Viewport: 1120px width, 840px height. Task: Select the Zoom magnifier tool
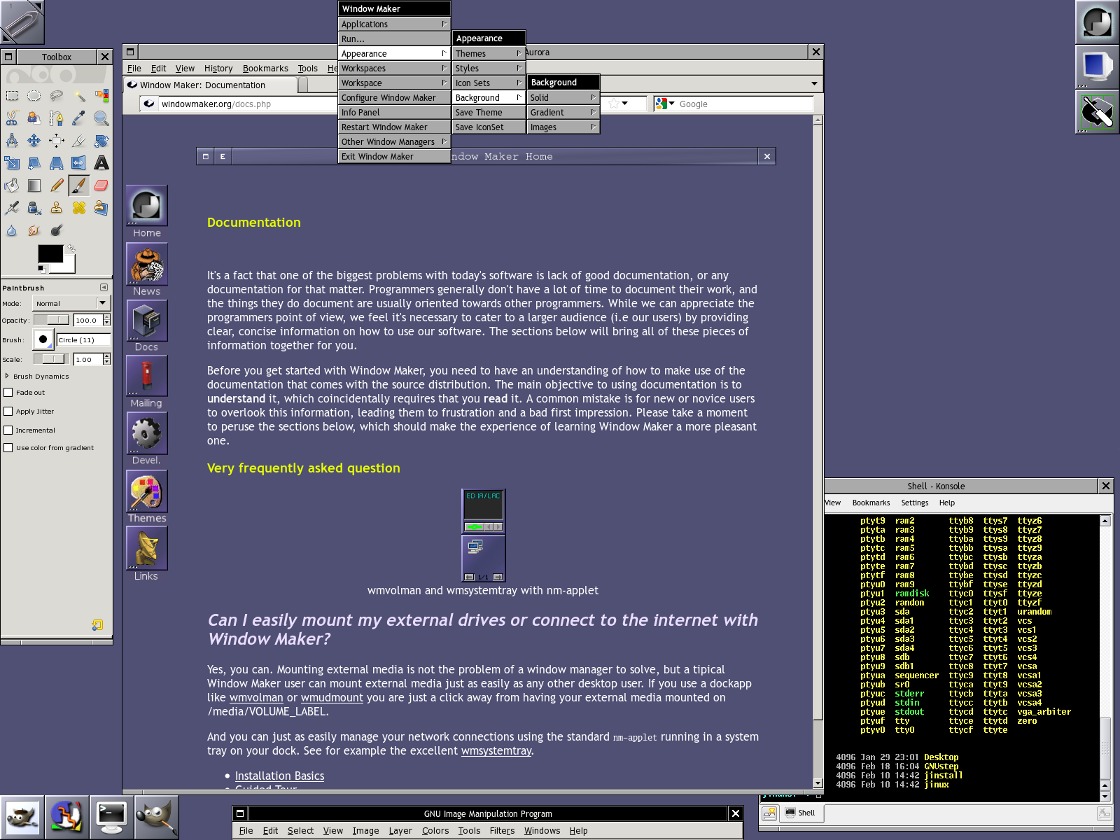click(x=101, y=118)
